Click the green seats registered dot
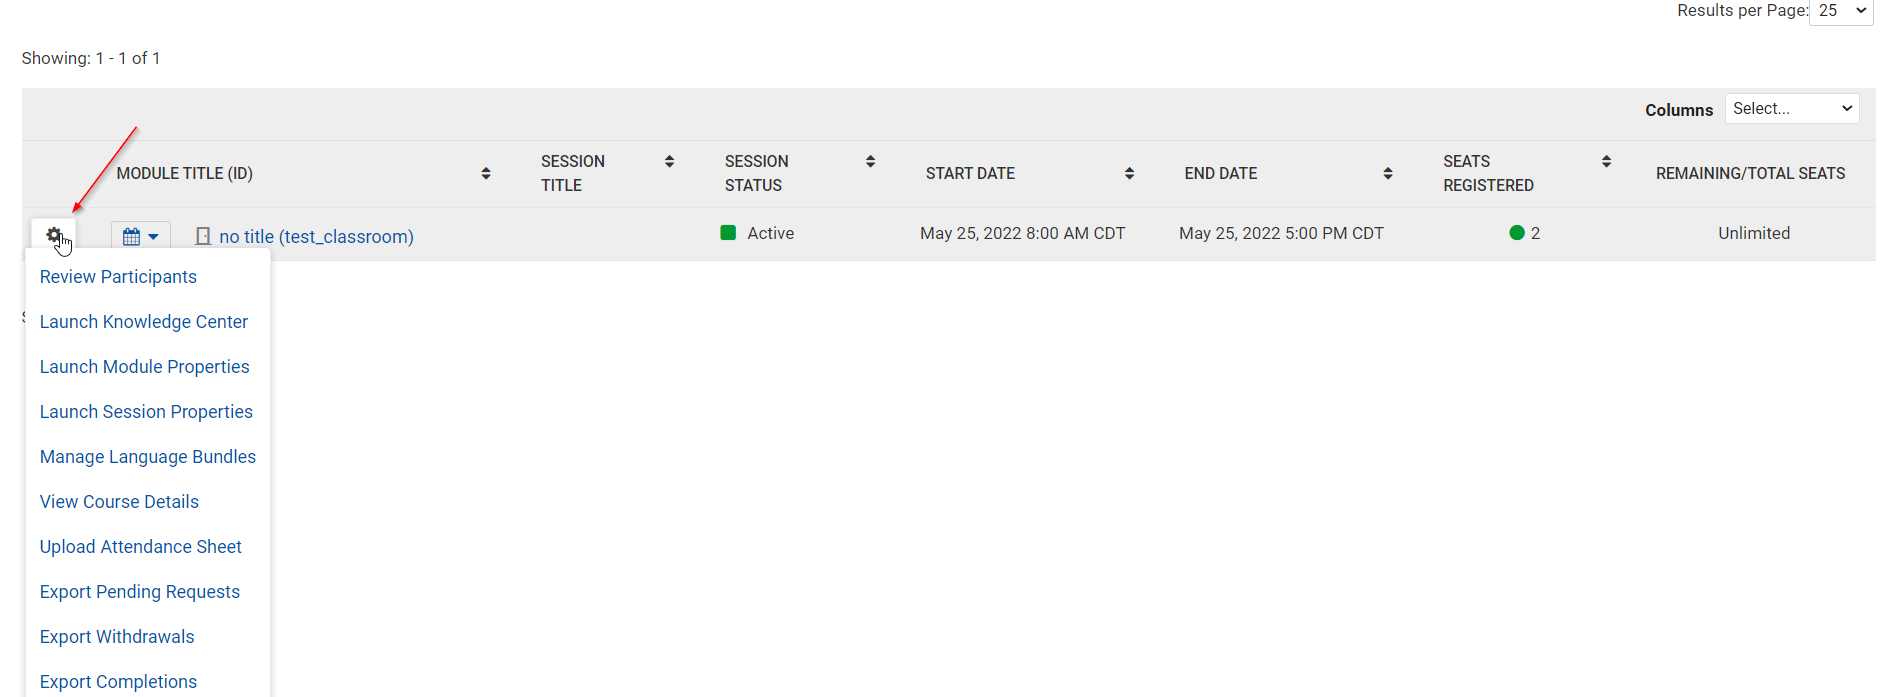 point(1517,233)
